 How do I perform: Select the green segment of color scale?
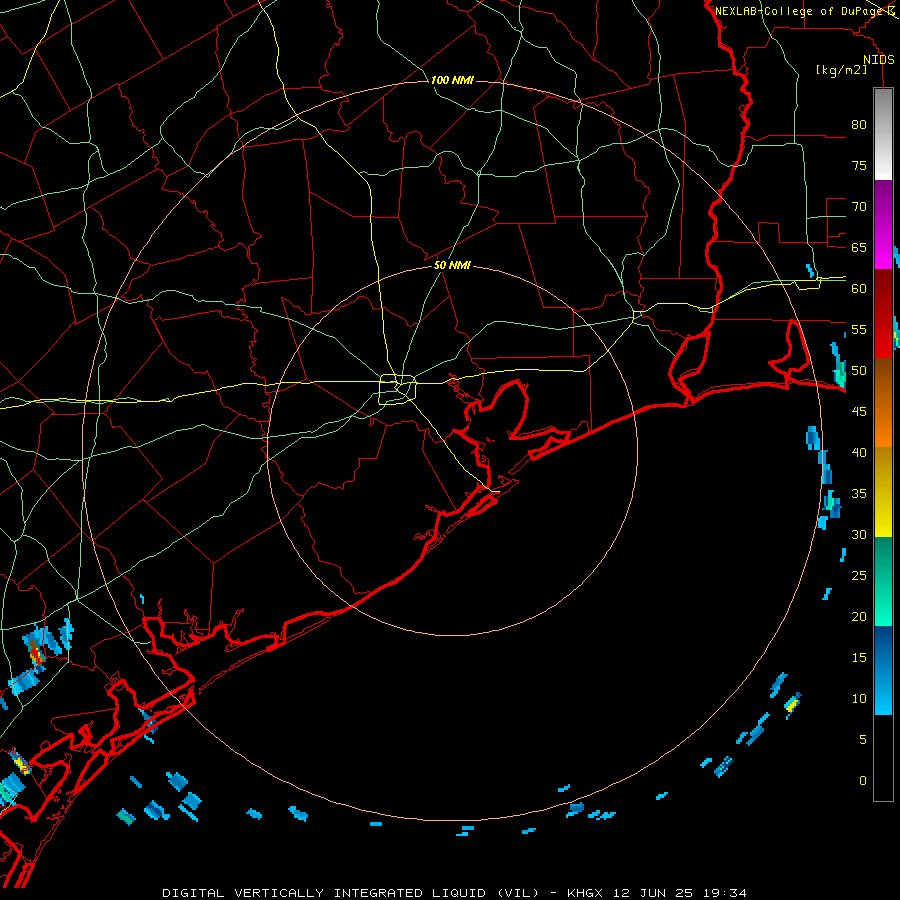pos(883,581)
